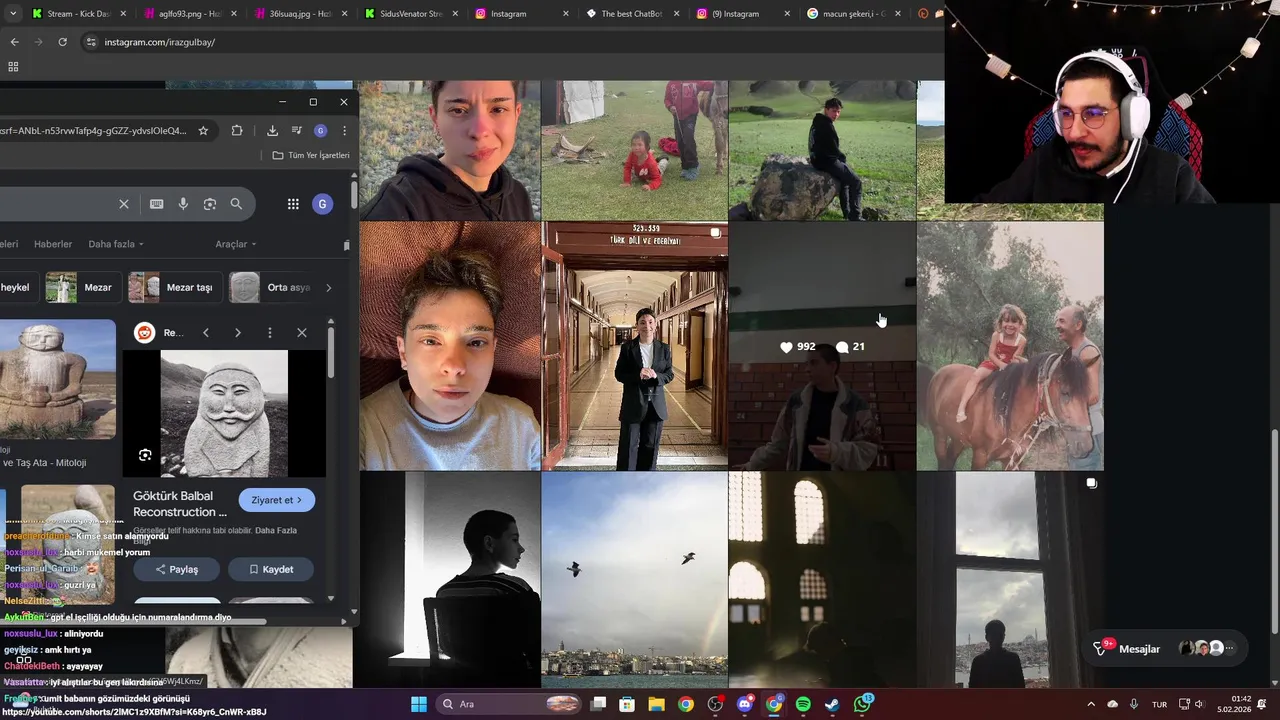Open Discord from the taskbar

744,704
